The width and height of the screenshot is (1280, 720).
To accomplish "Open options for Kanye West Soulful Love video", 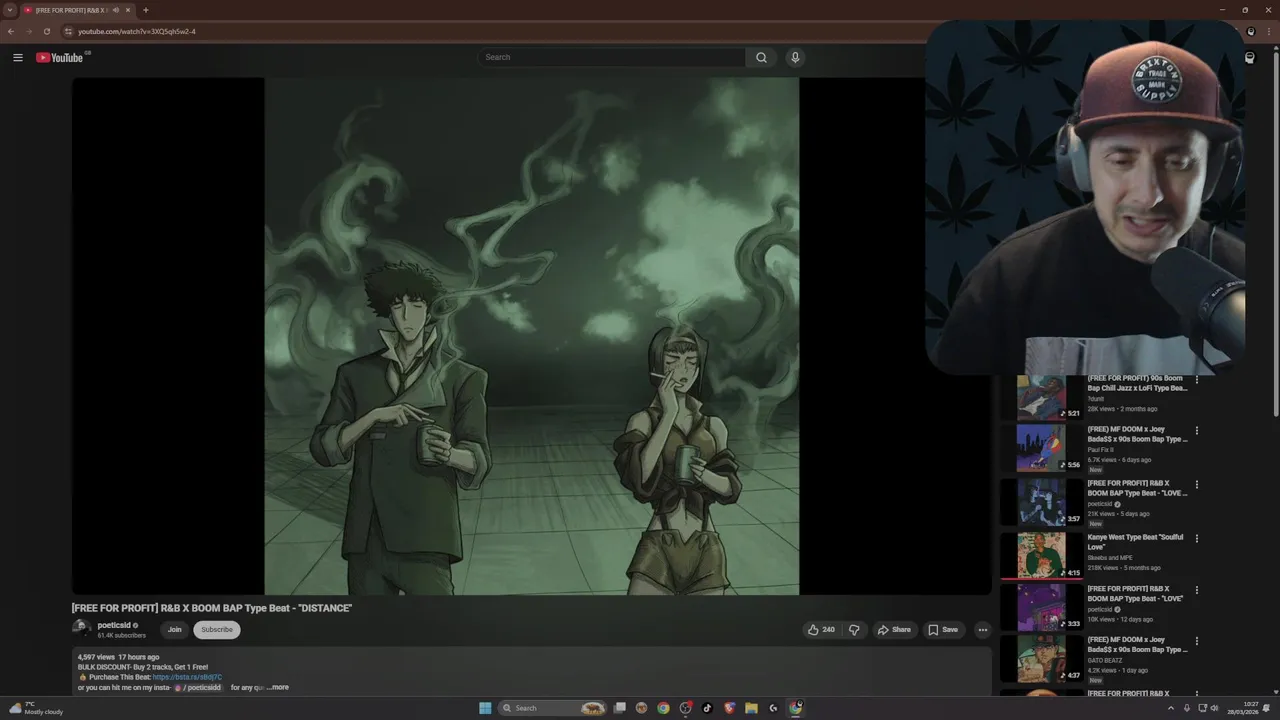I will point(1196,538).
